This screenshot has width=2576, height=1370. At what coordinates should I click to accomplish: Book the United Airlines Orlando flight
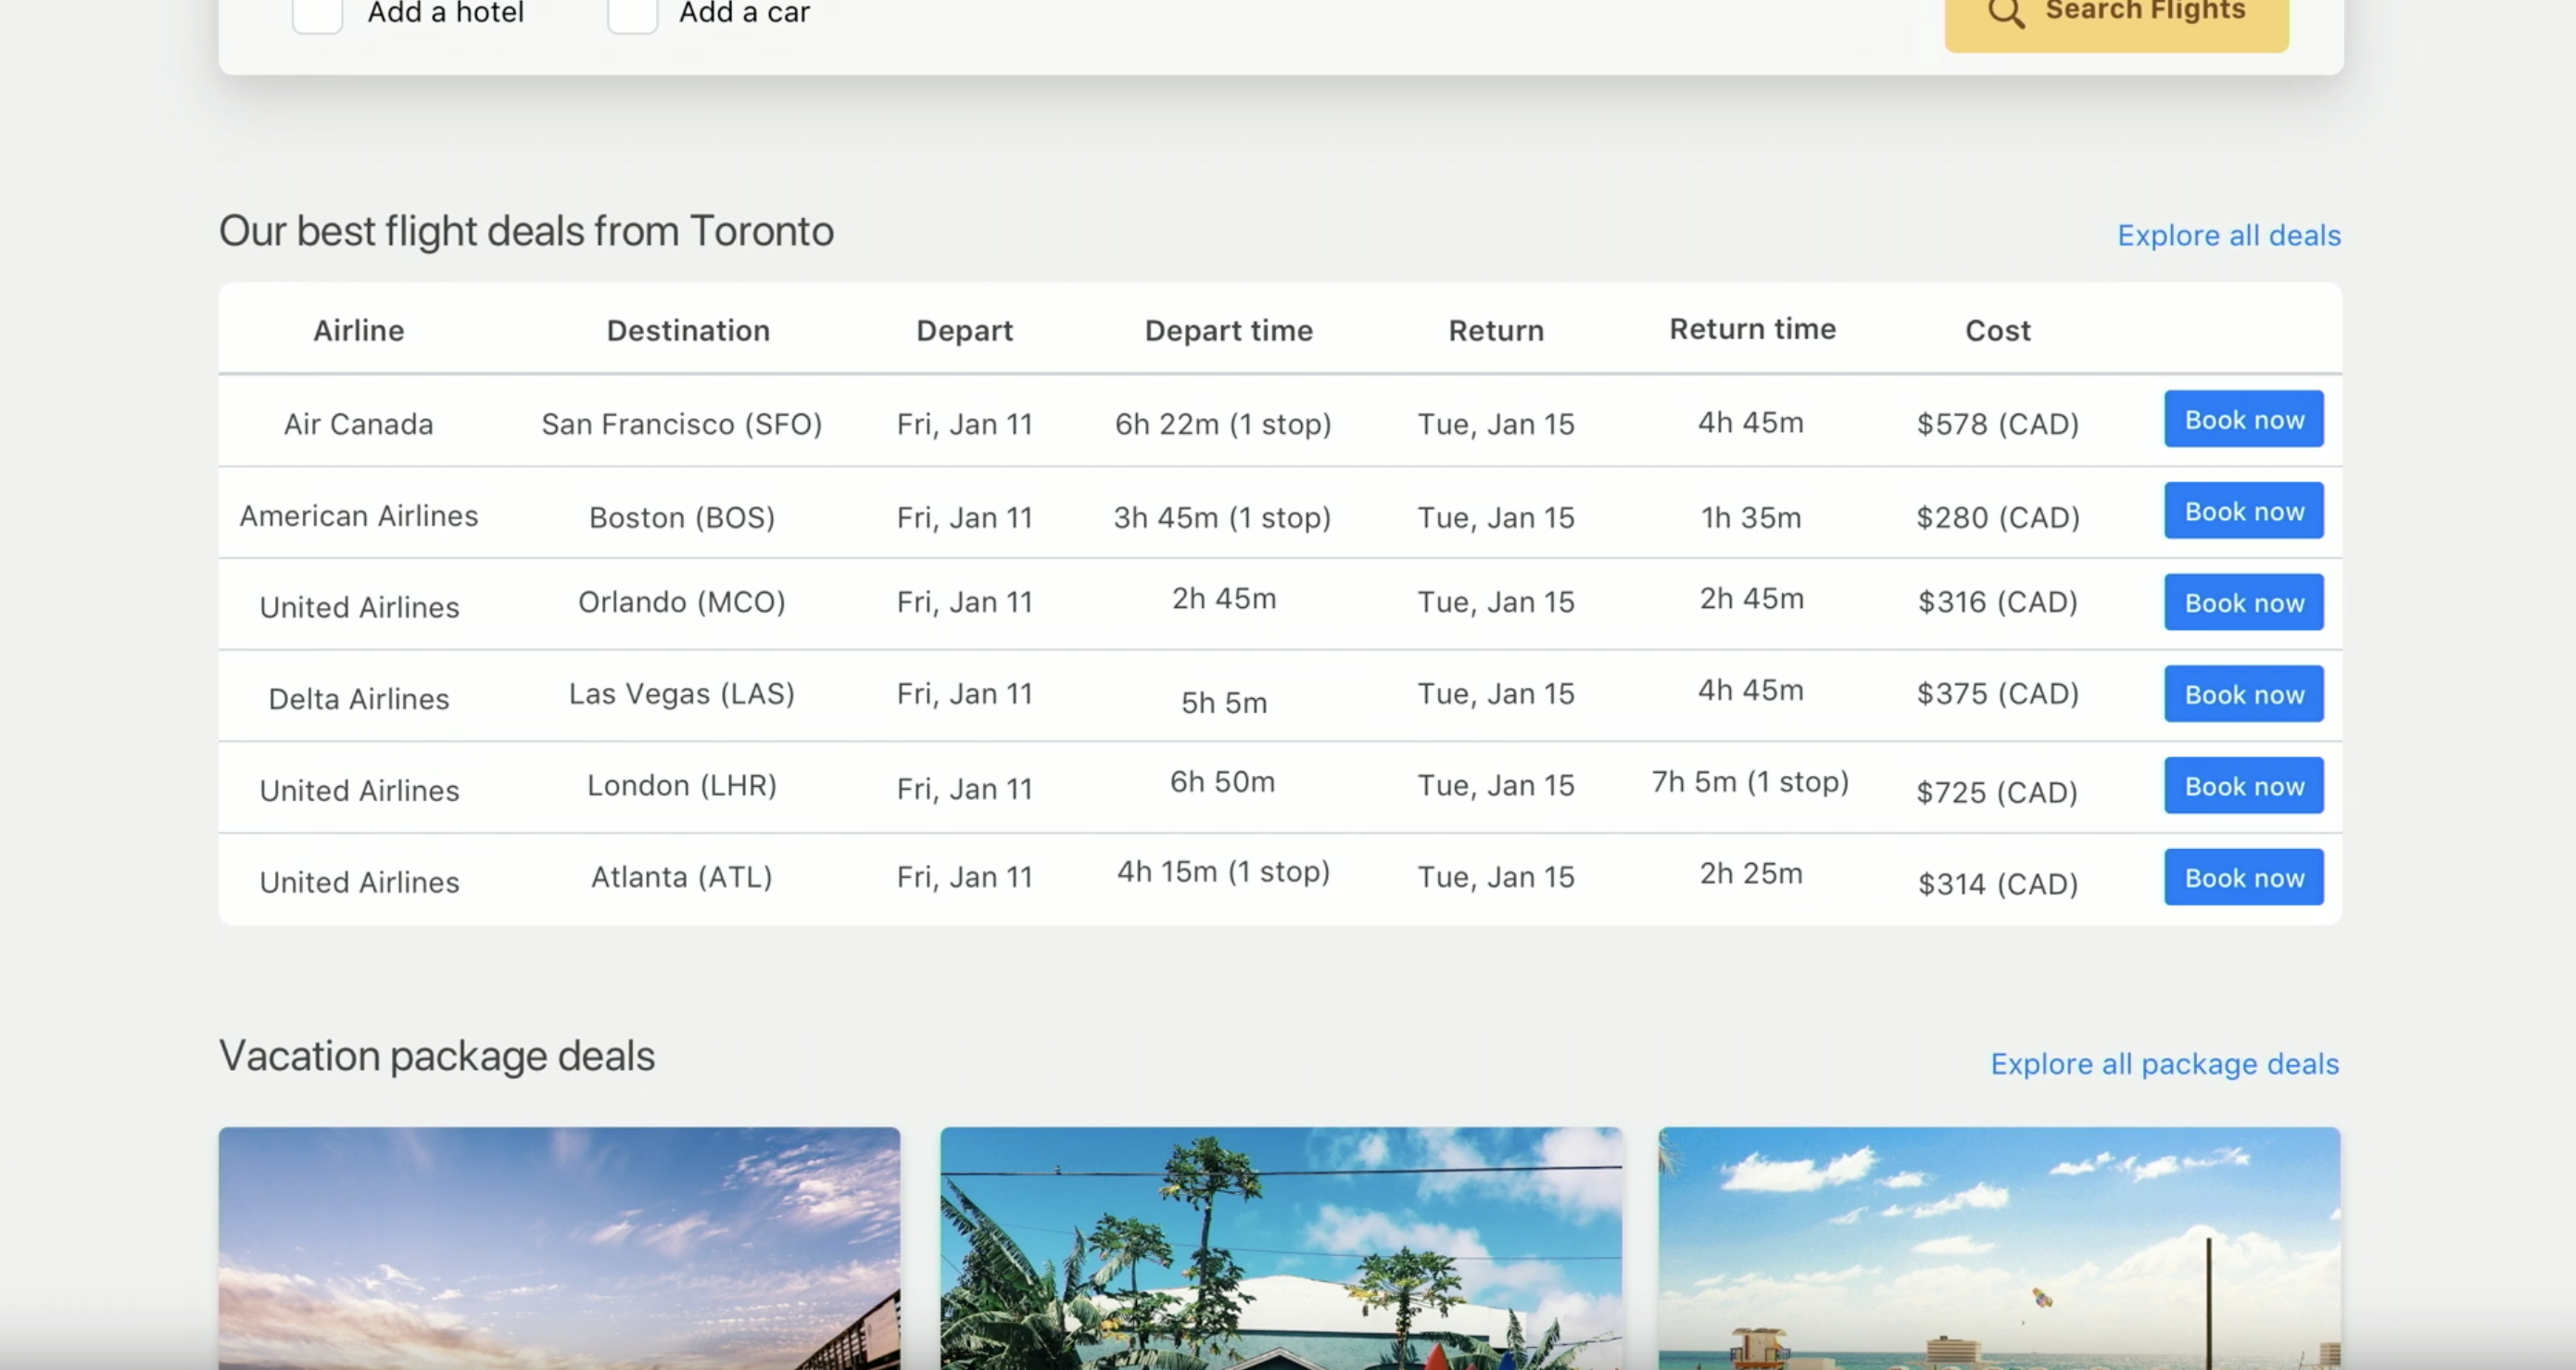click(x=2243, y=602)
